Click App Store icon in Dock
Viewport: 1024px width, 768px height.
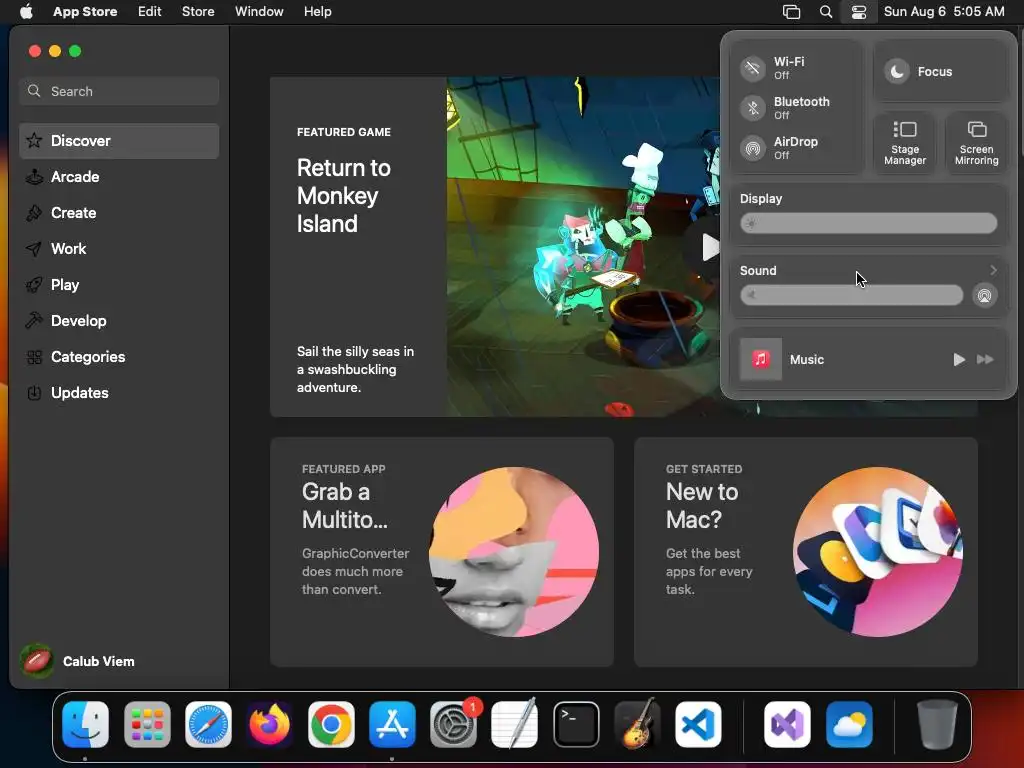point(392,724)
